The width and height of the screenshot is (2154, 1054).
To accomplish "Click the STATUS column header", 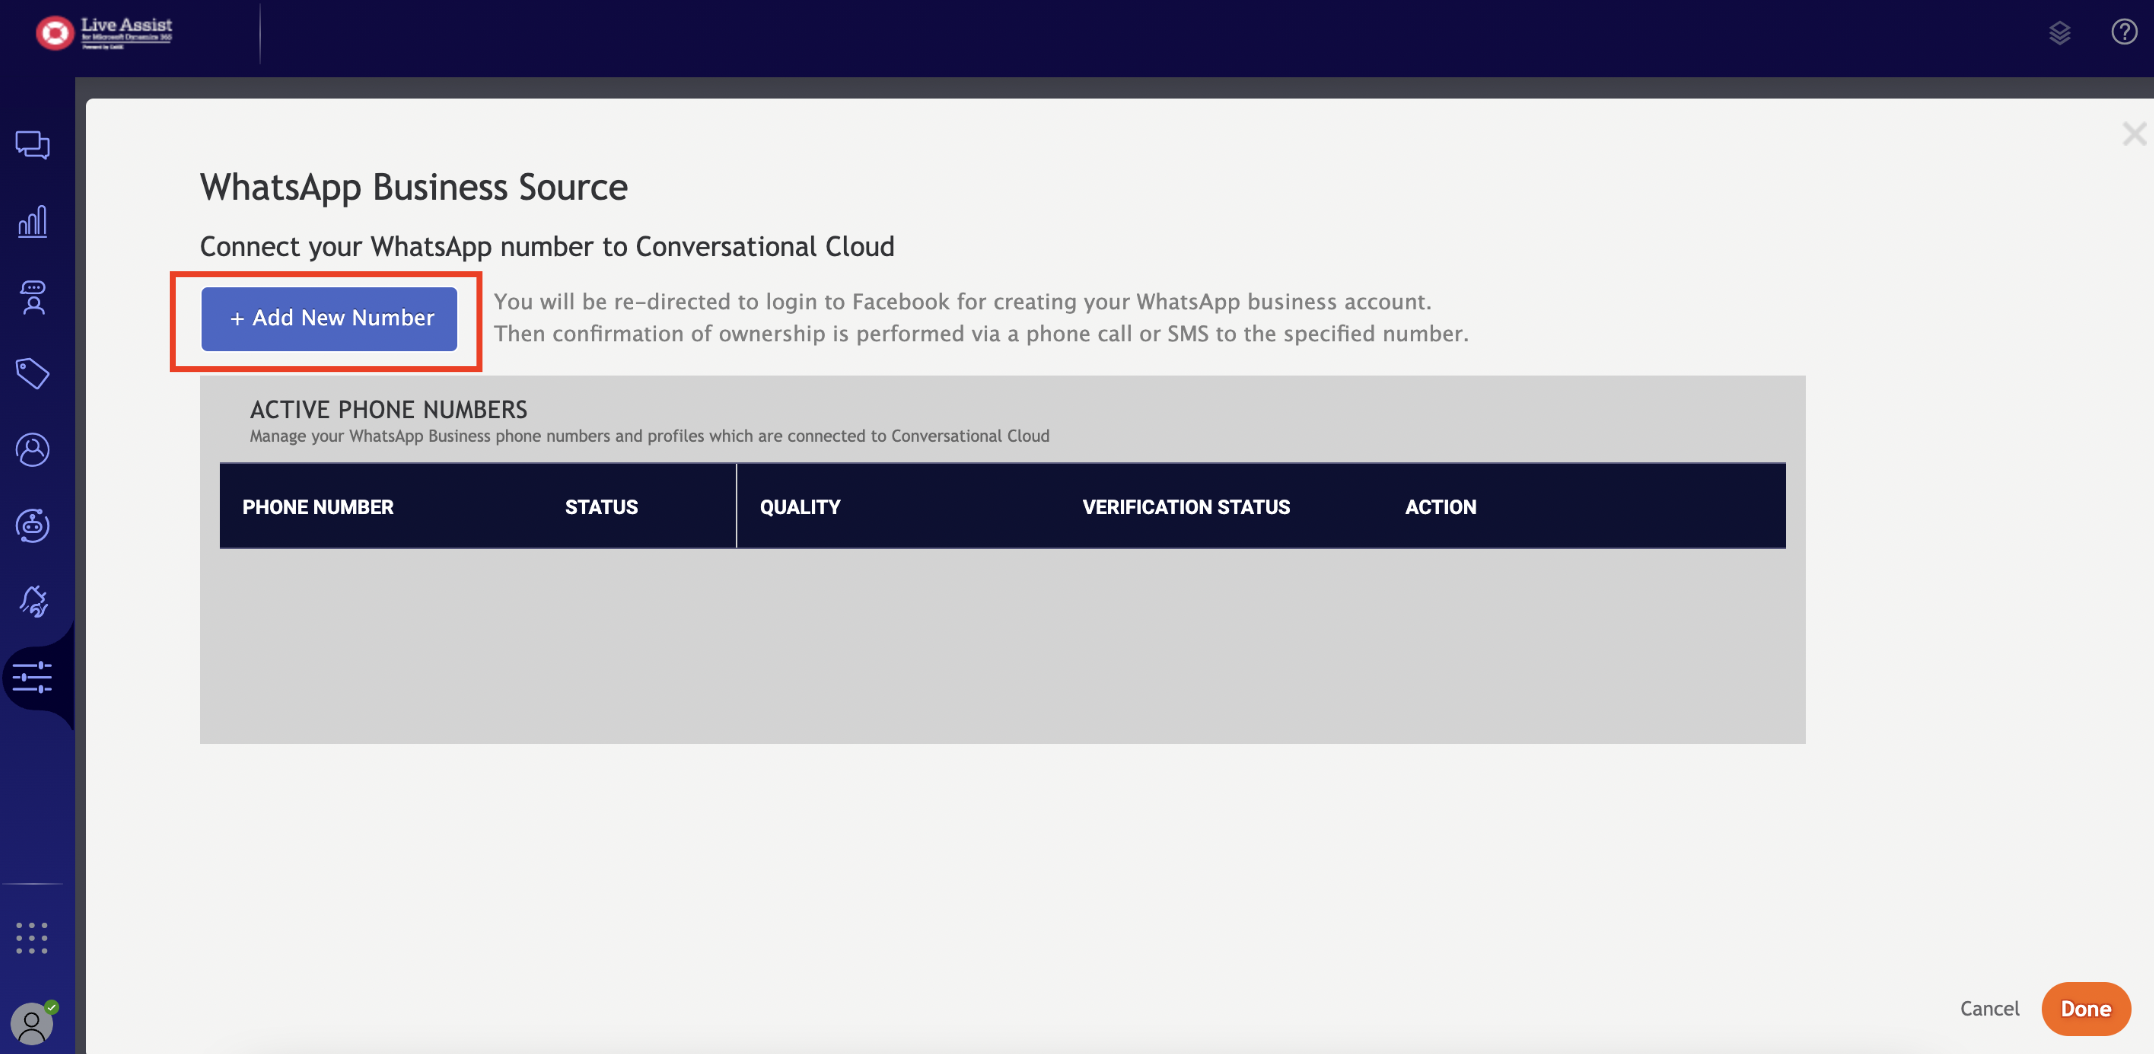I will [x=601, y=507].
